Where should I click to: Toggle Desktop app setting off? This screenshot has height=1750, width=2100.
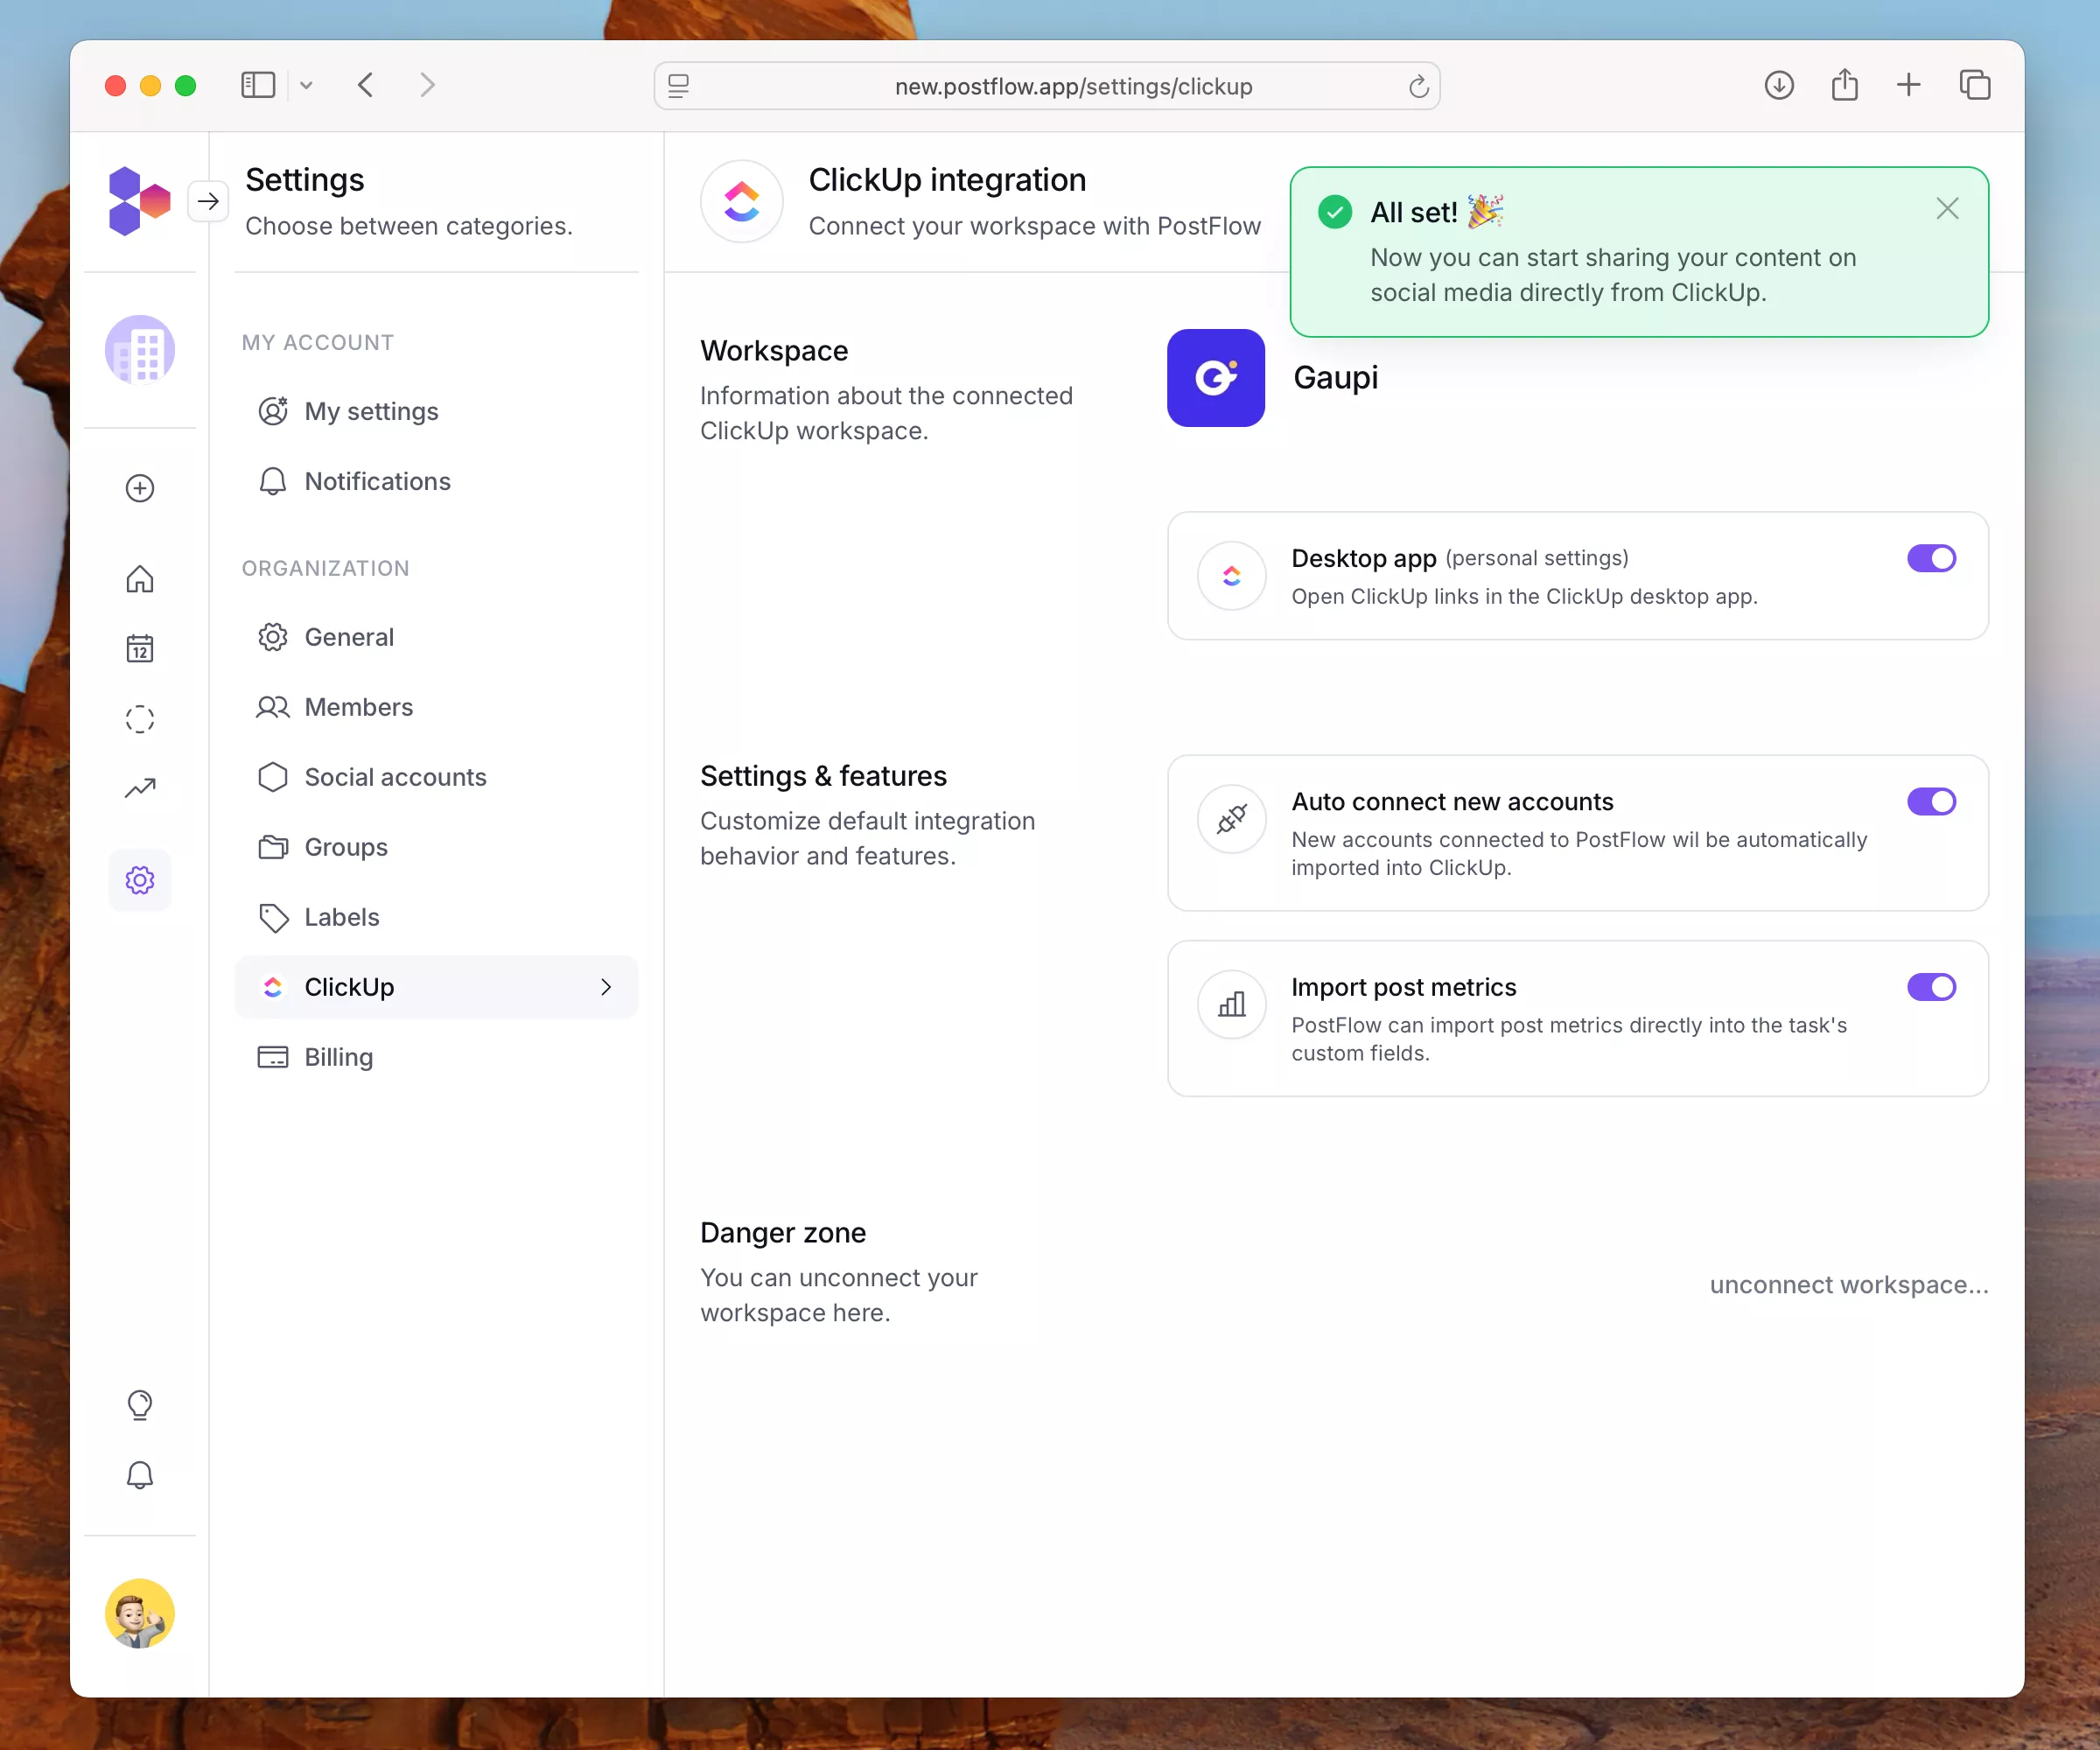tap(1931, 558)
